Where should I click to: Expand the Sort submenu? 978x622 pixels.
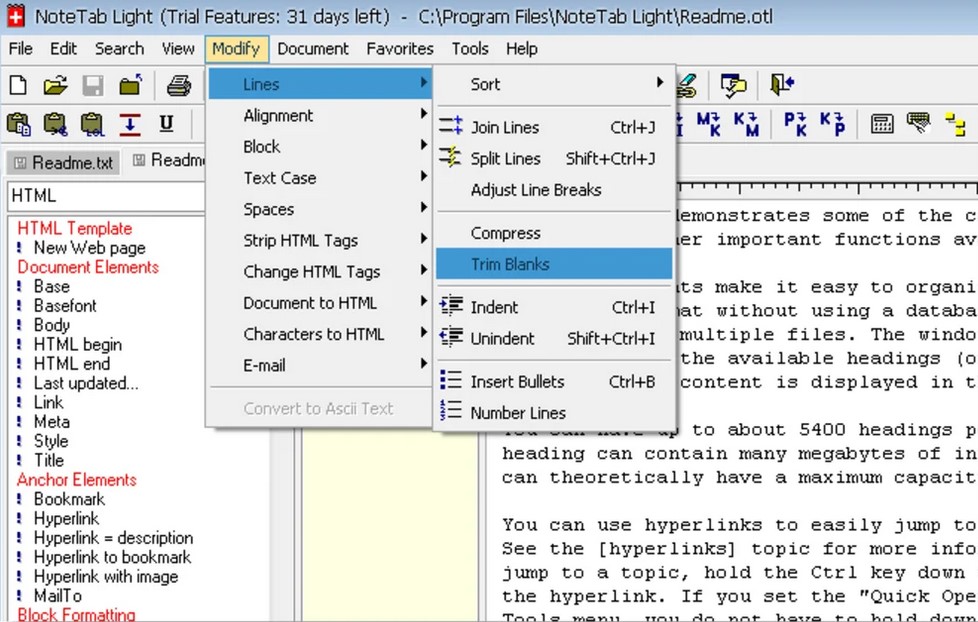554,84
